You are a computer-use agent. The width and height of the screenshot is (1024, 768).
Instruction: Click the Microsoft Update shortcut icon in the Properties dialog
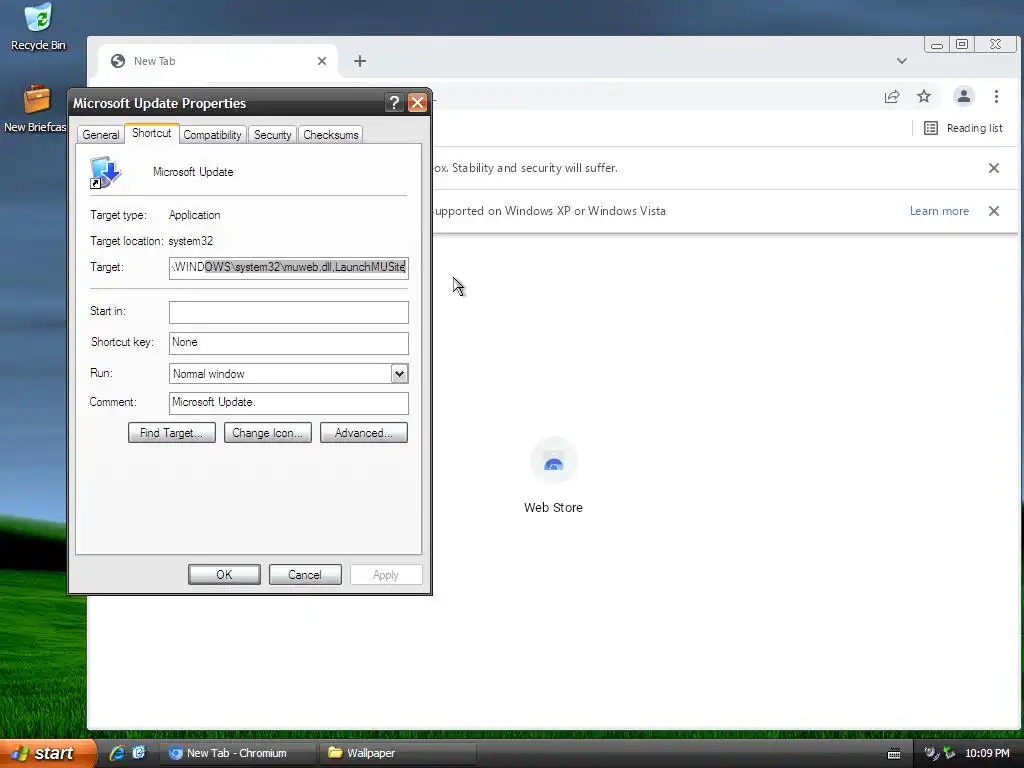[105, 172]
